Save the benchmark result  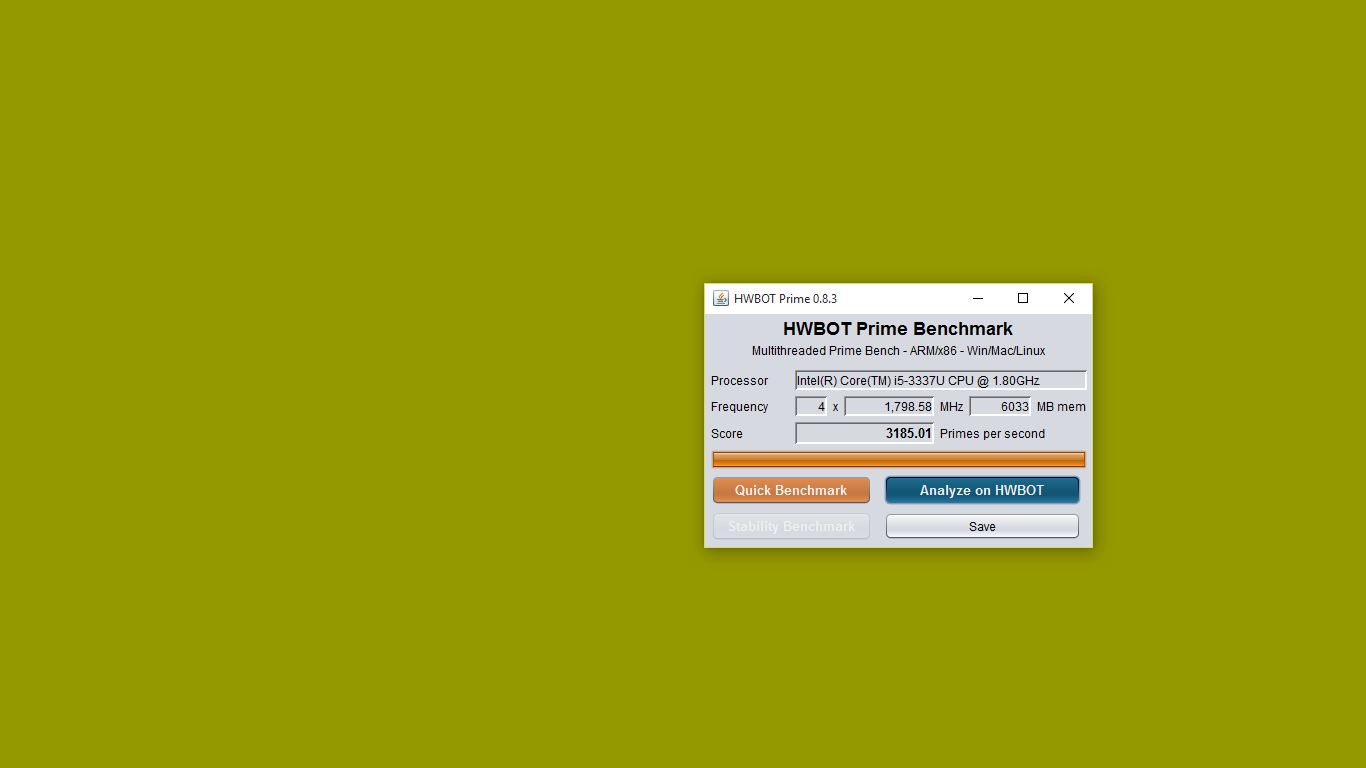click(x=982, y=526)
